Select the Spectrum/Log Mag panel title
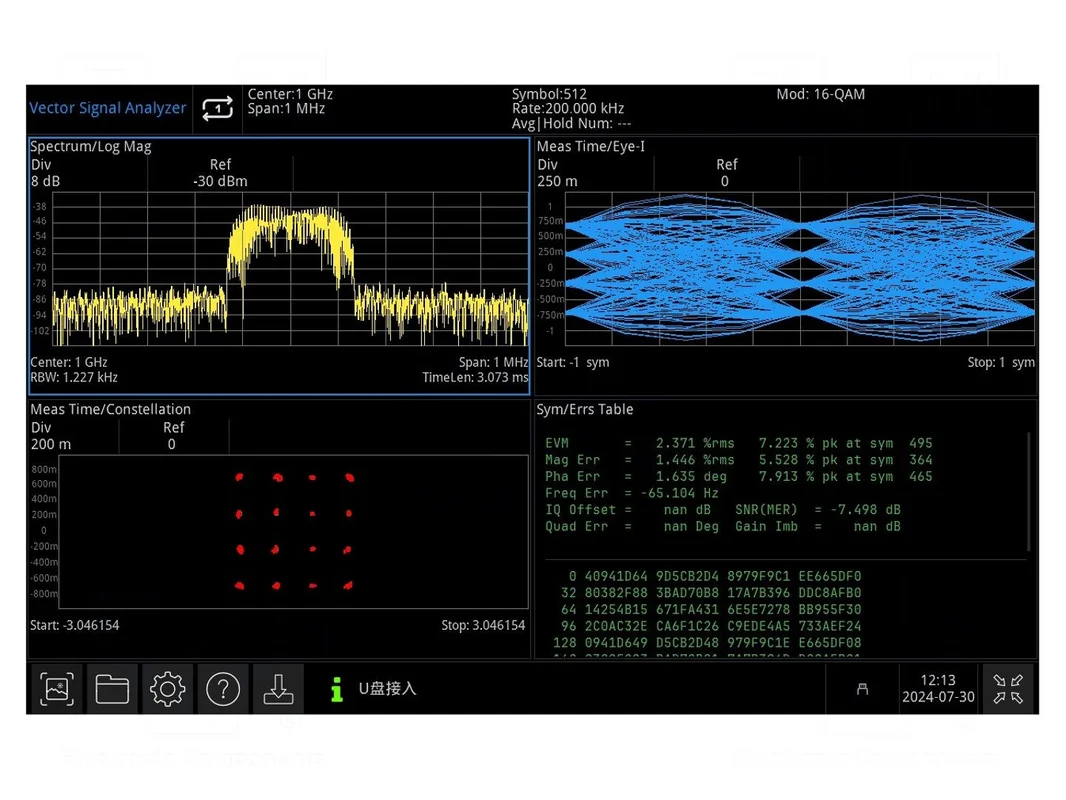Image resolution: width=1066 pixels, height=800 pixels. point(90,146)
